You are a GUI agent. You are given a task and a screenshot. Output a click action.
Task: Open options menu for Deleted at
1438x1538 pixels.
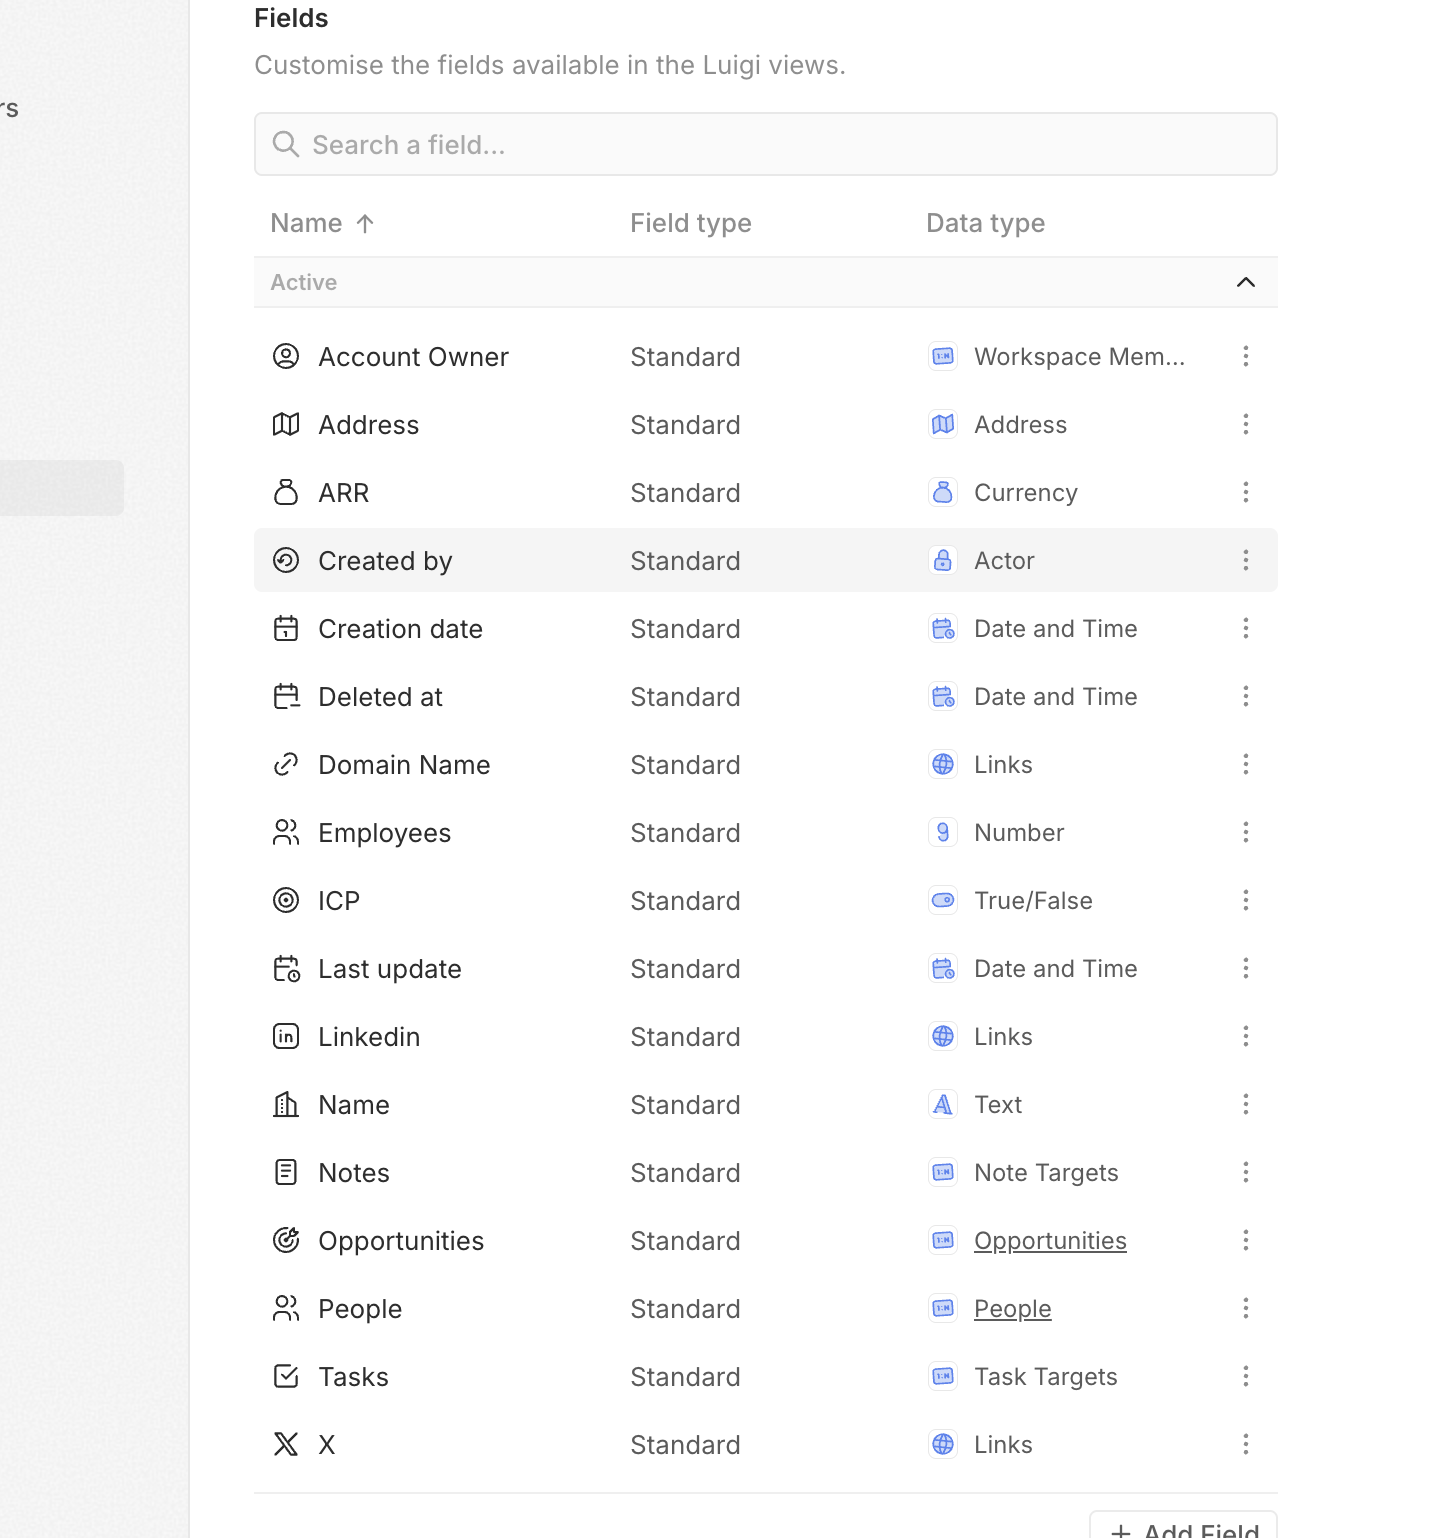1246,696
